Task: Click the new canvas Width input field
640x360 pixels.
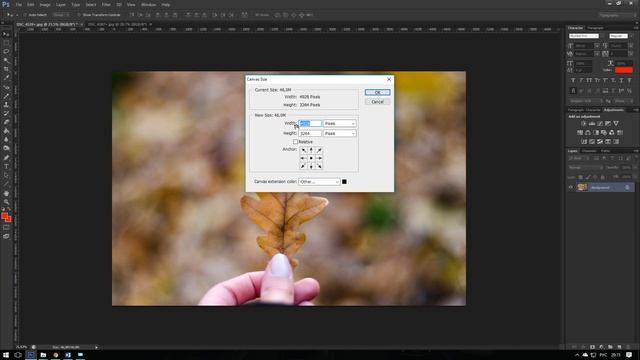Action: click(310, 123)
